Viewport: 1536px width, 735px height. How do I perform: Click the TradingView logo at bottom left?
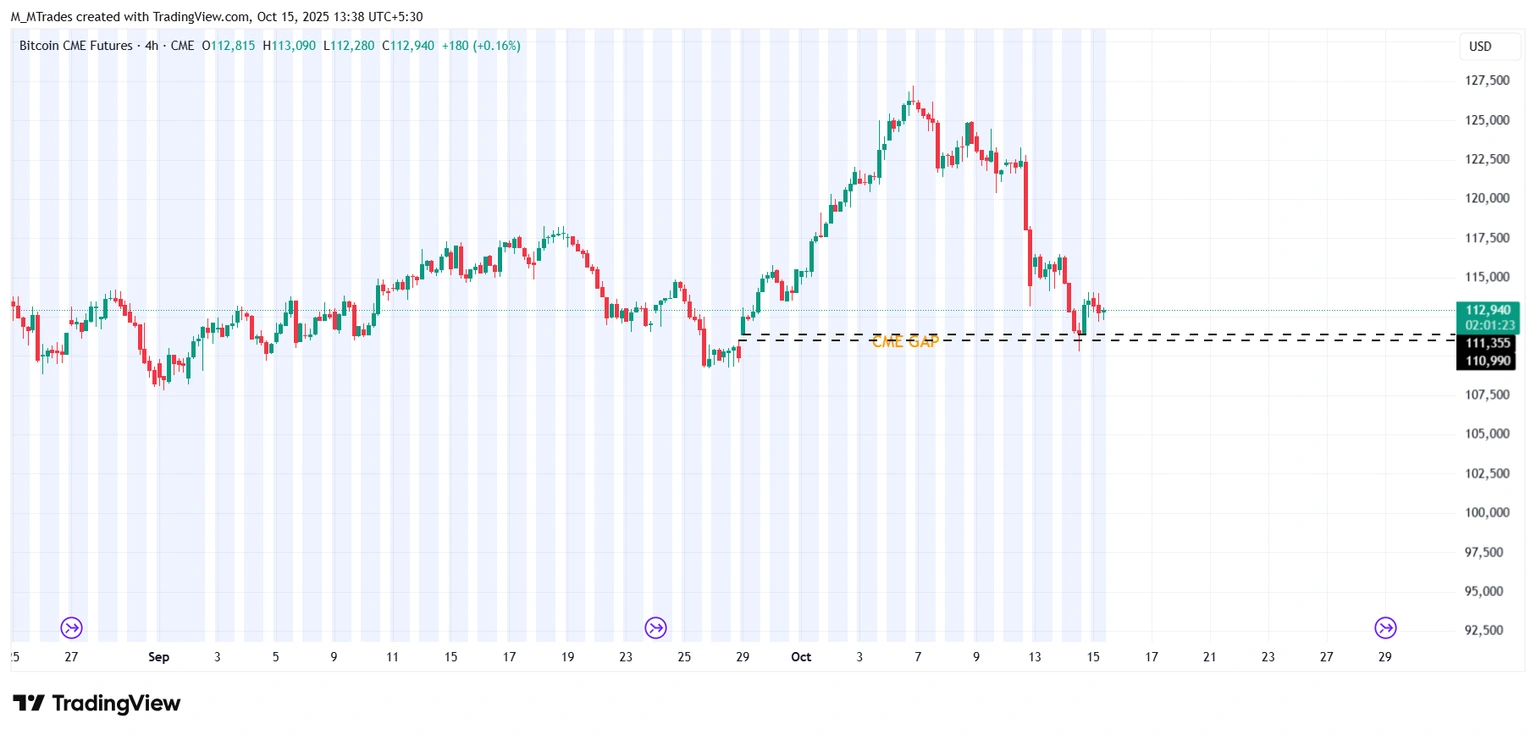(x=97, y=703)
